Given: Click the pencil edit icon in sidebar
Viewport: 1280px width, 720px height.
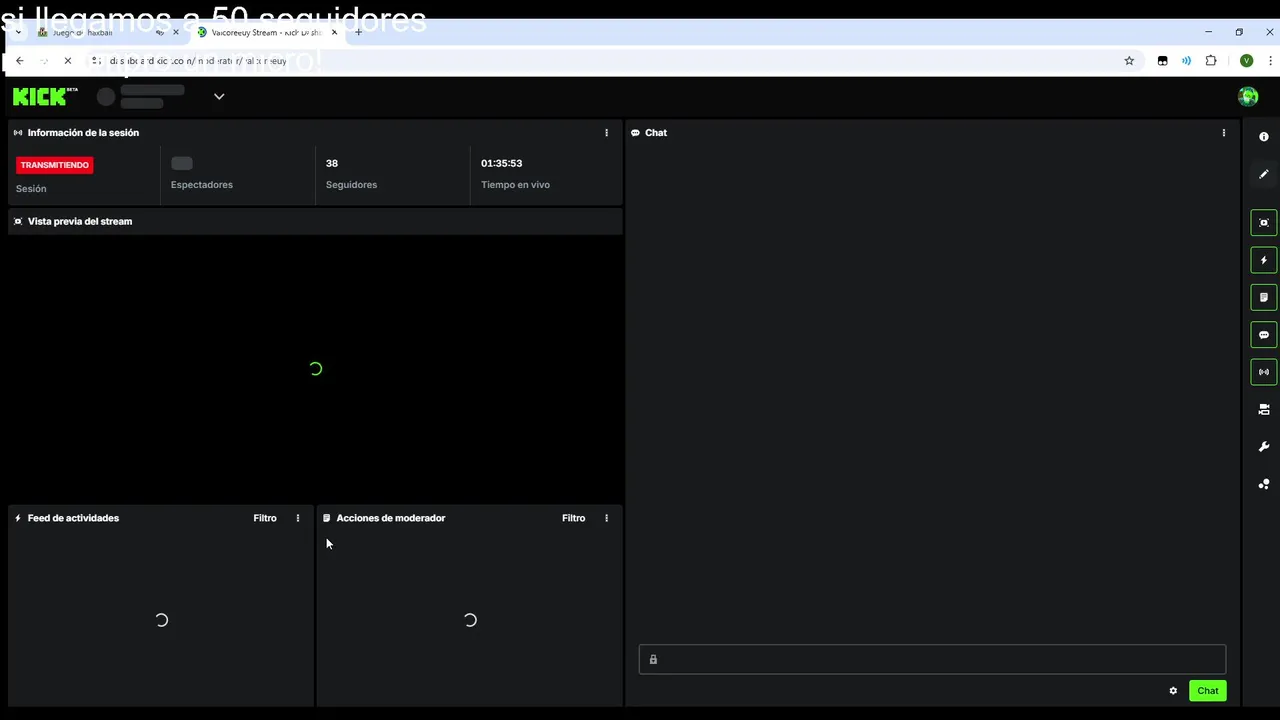Looking at the screenshot, I should point(1264,174).
